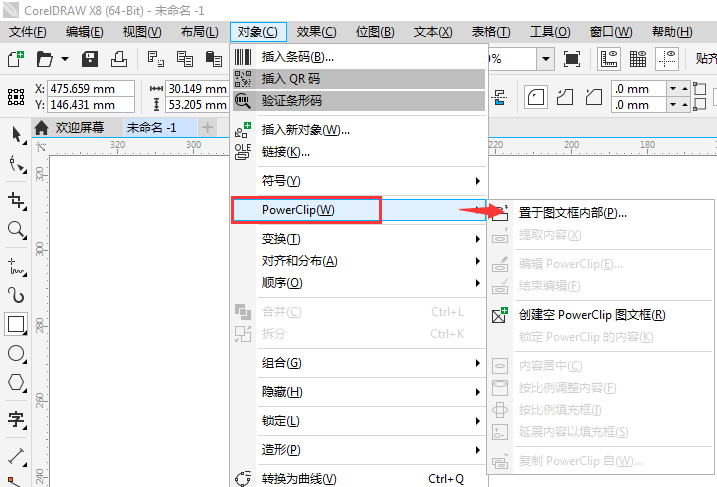Image resolution: width=717 pixels, height=487 pixels.
Task: Click the object width field
Action: [x=197, y=89]
